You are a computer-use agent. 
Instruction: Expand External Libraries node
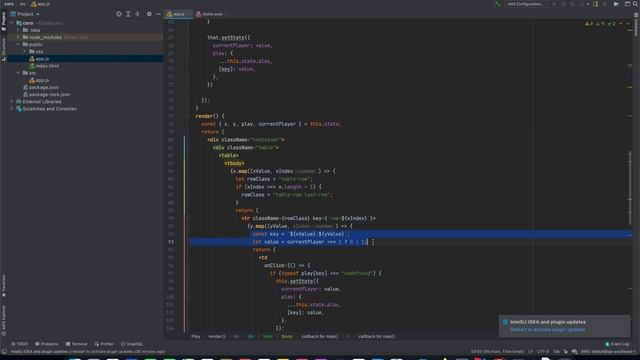tap(12, 102)
